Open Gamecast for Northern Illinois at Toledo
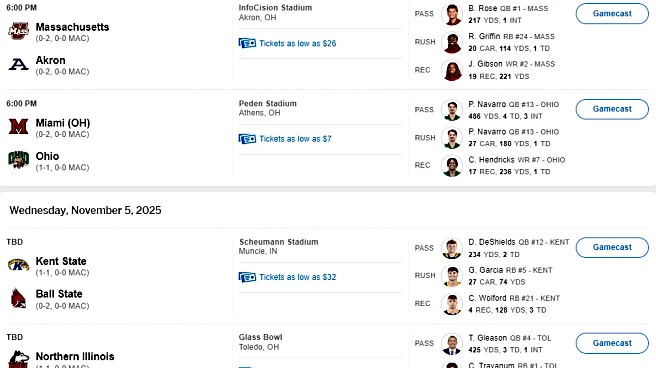This screenshot has height=368, width=656. (x=612, y=343)
